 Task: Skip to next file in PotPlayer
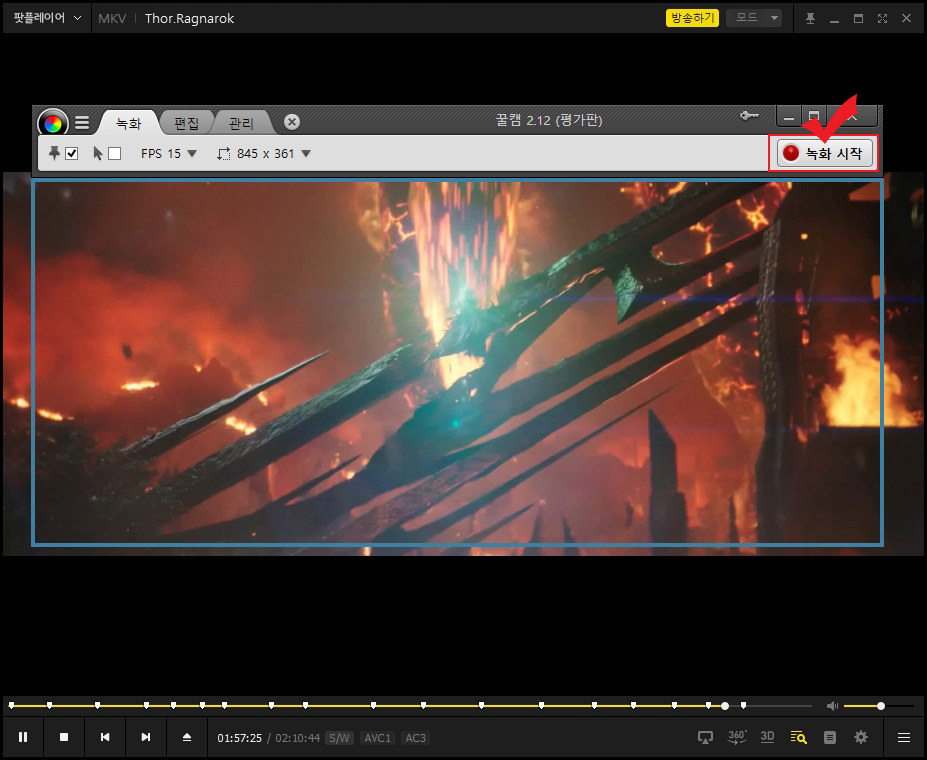coord(145,737)
